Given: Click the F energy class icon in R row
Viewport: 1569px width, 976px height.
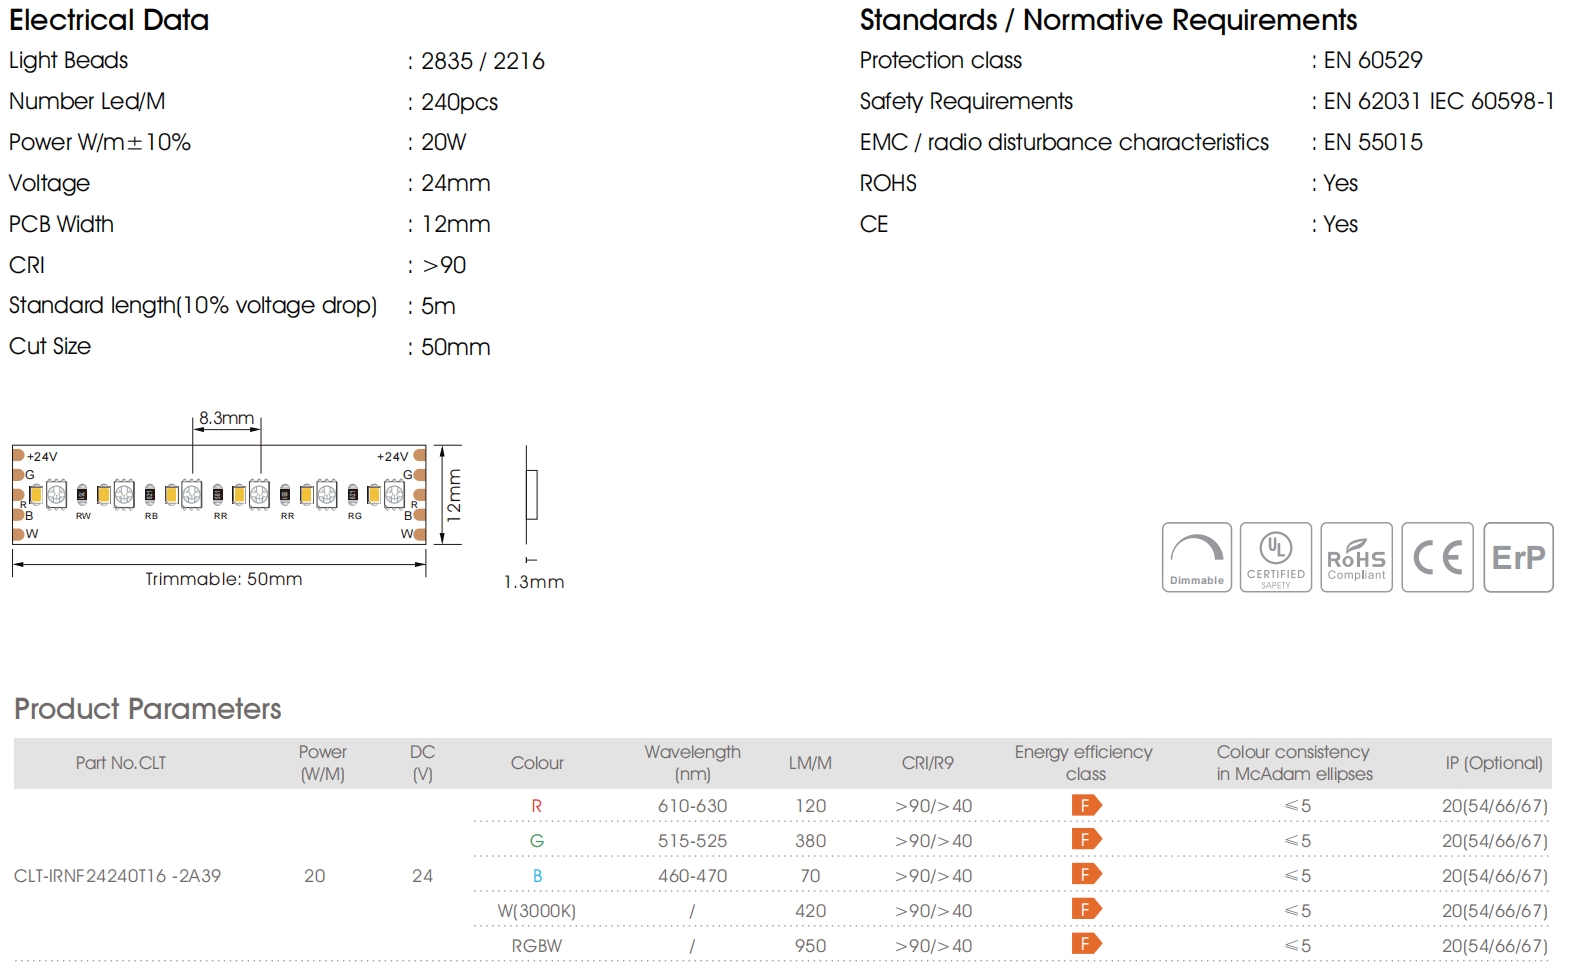Looking at the screenshot, I should tap(1086, 805).
